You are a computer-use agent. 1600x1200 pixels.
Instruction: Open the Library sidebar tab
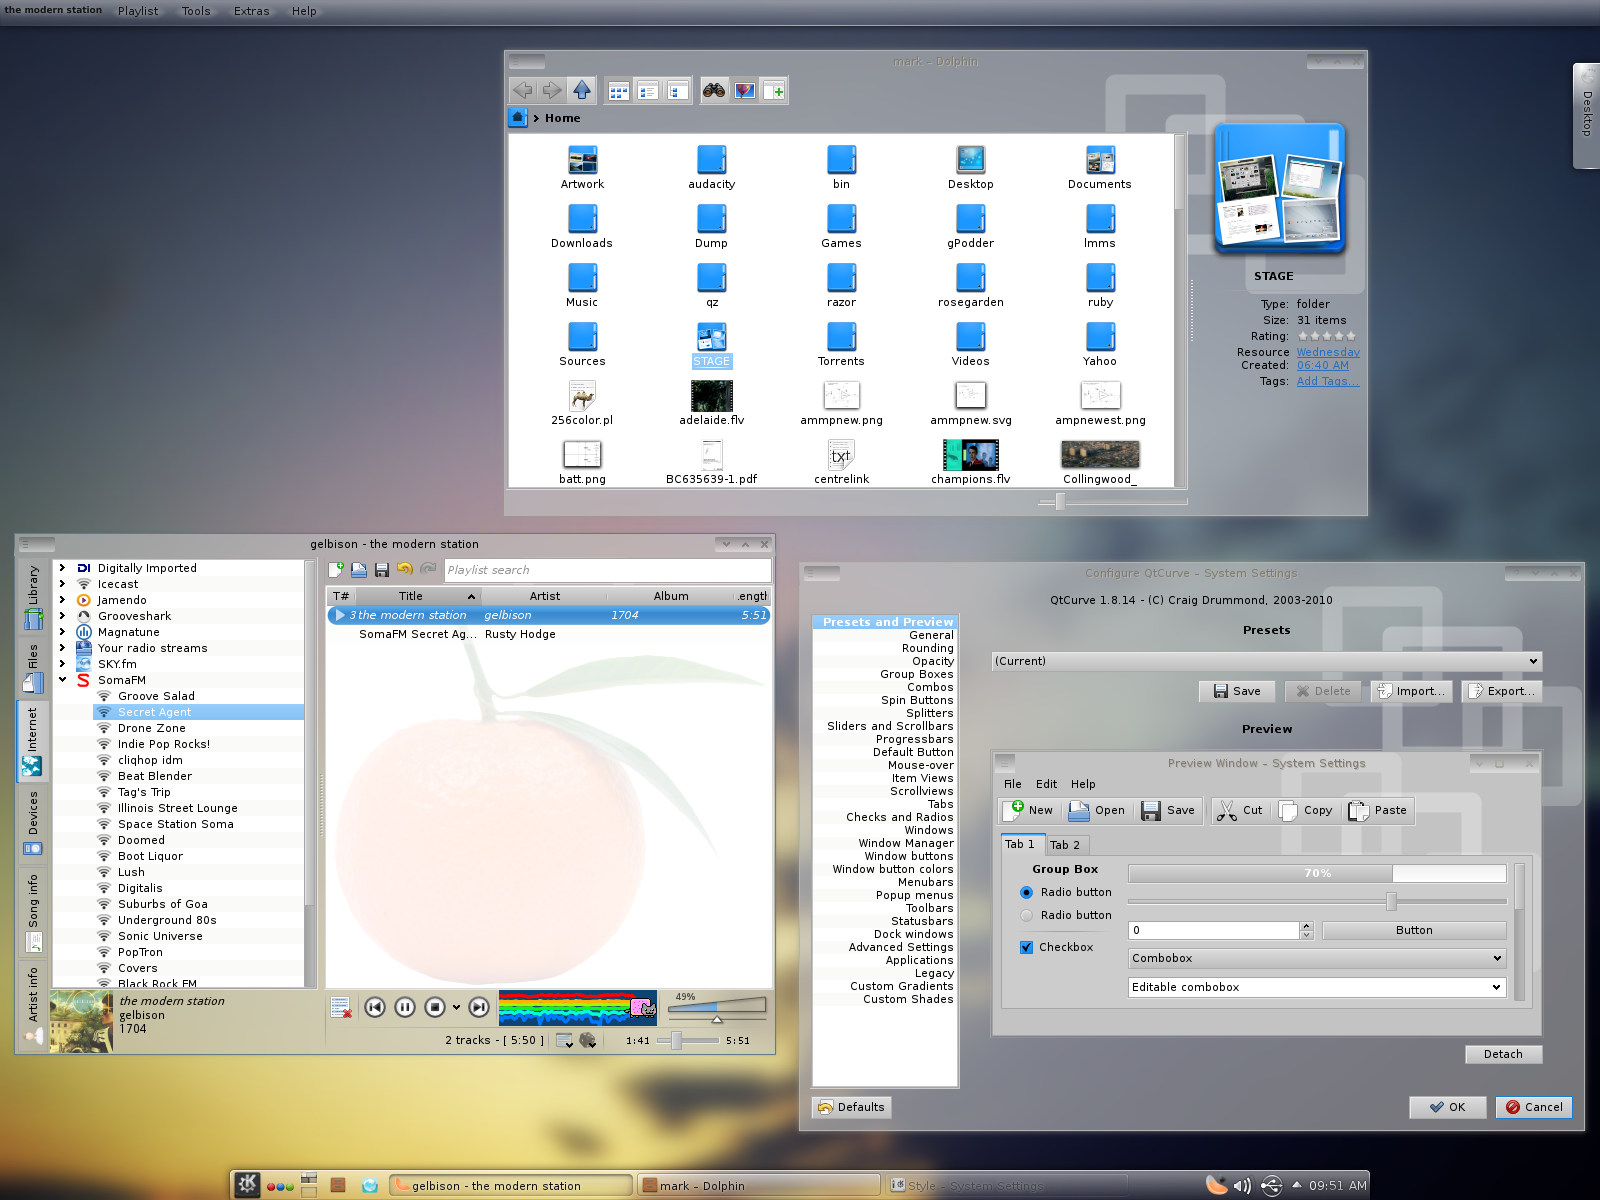(x=33, y=597)
